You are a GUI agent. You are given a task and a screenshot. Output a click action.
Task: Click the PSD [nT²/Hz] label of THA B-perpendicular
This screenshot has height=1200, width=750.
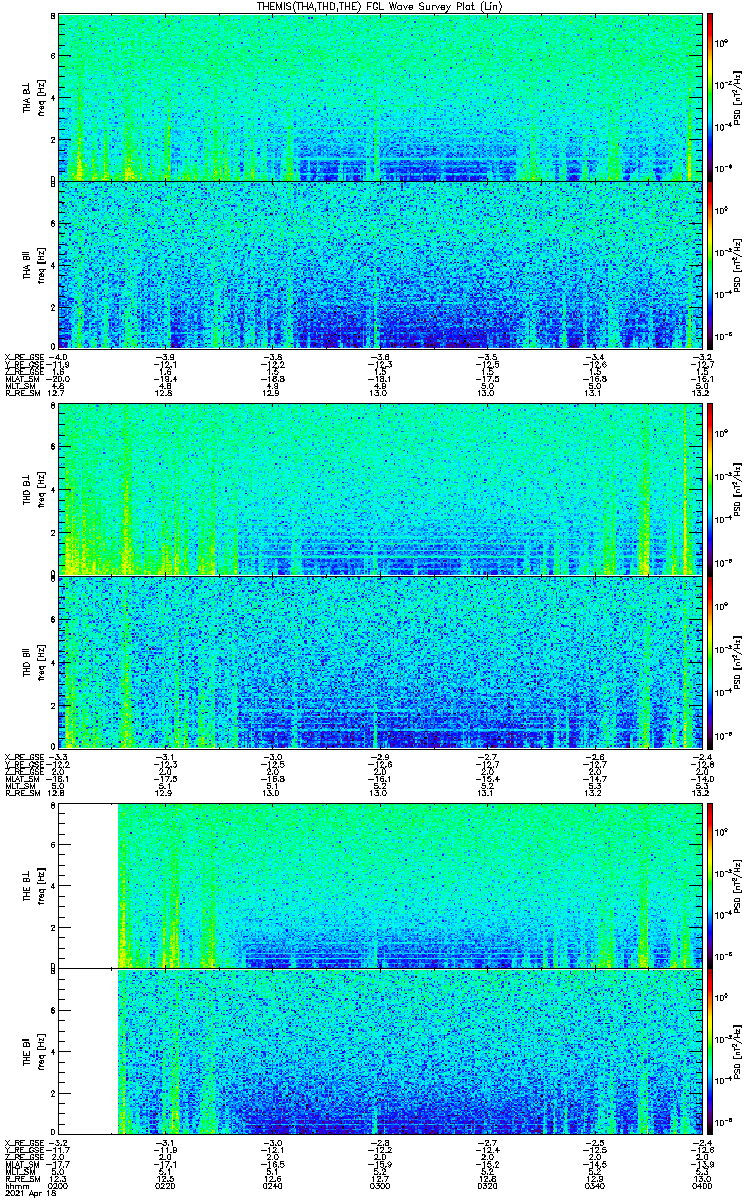[736, 96]
